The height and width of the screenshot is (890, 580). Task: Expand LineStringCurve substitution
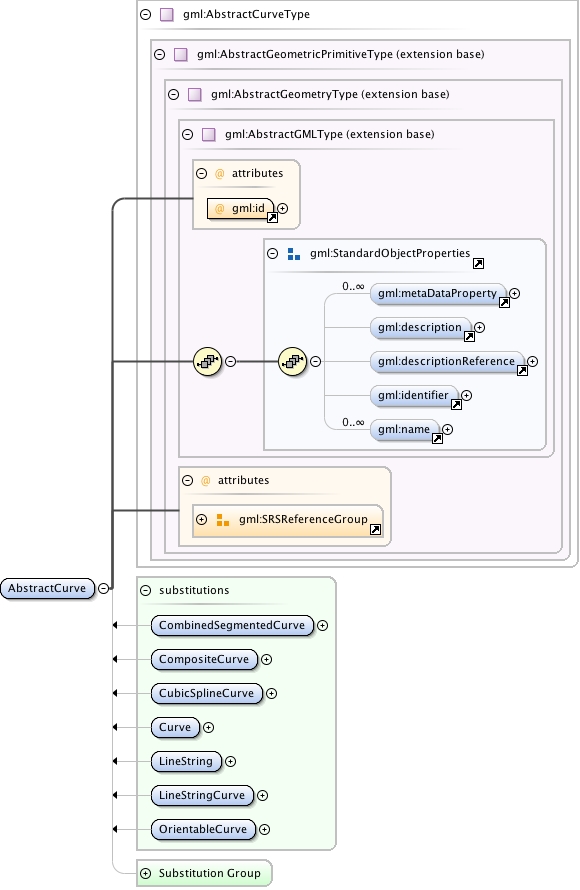click(x=262, y=796)
